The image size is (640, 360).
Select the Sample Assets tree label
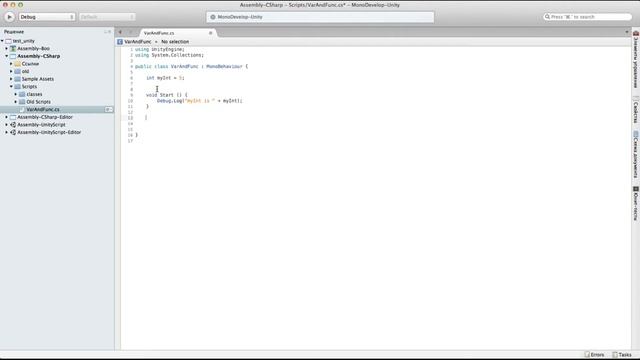(38, 79)
